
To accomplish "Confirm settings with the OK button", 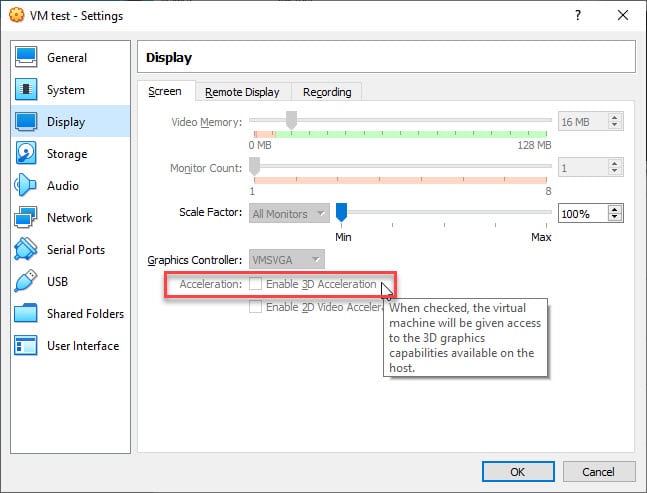I will click(x=518, y=472).
